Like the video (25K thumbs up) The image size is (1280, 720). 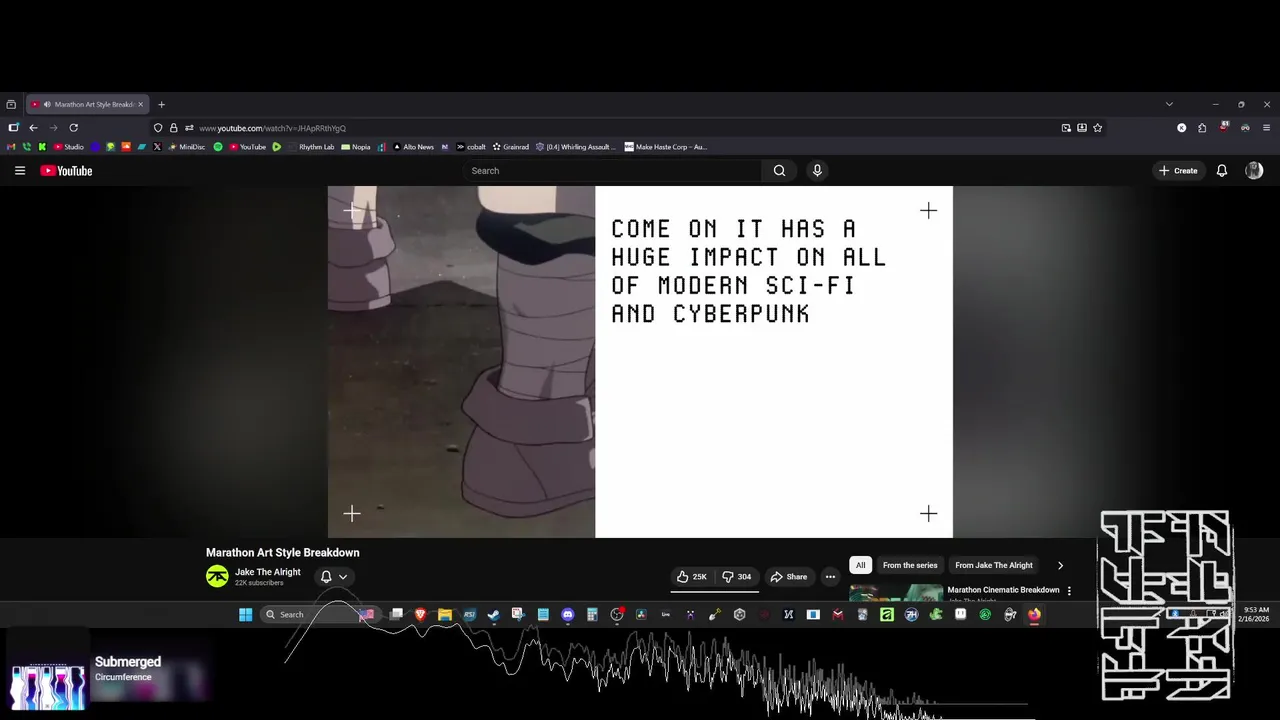pos(692,577)
